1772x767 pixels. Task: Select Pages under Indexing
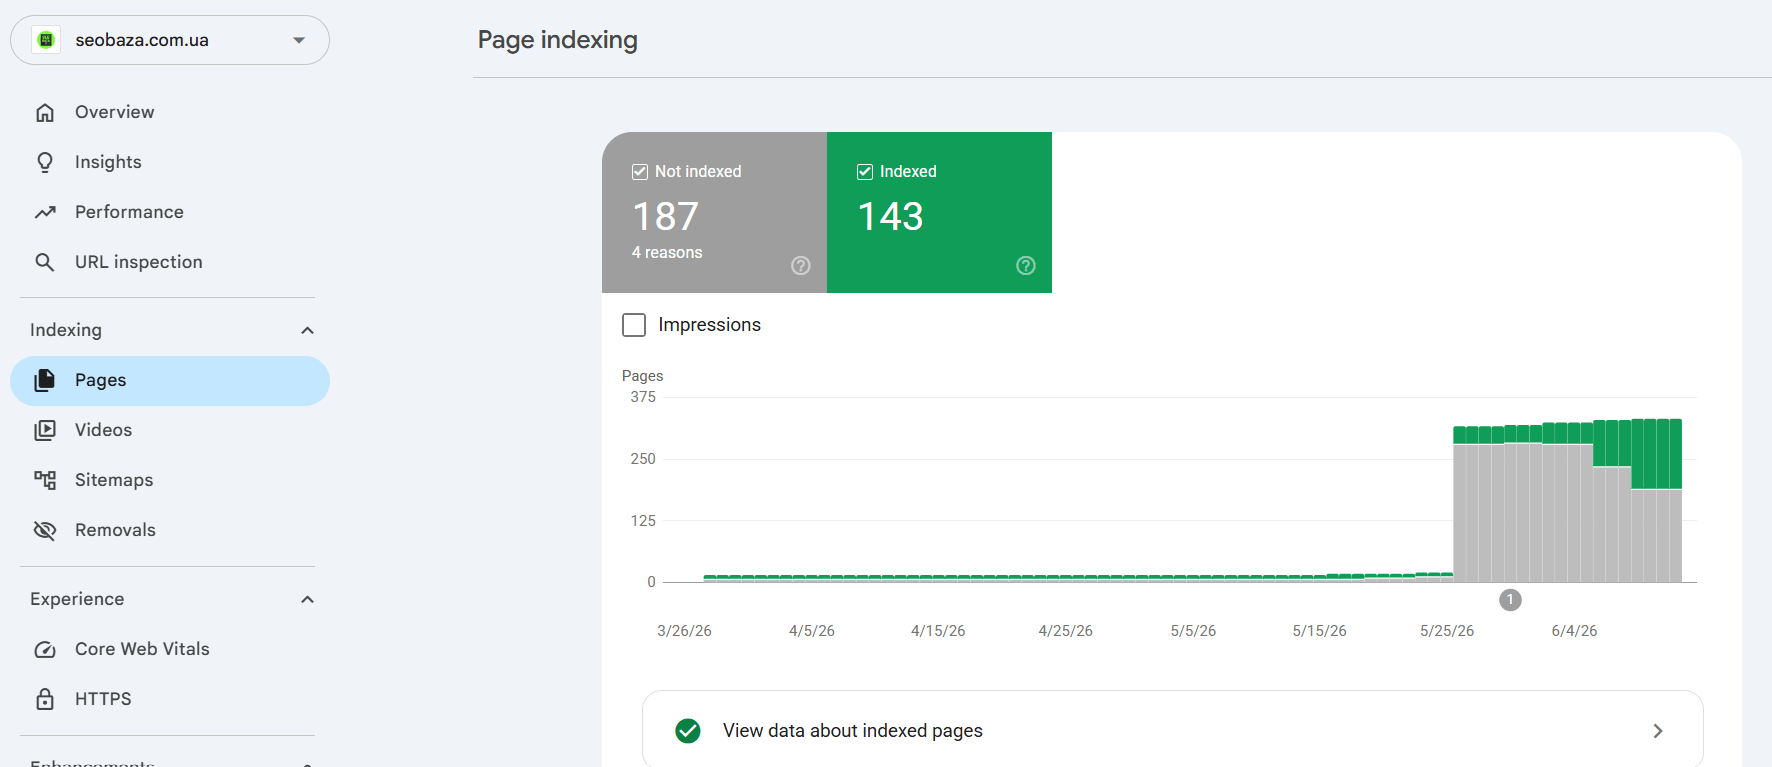coord(170,380)
